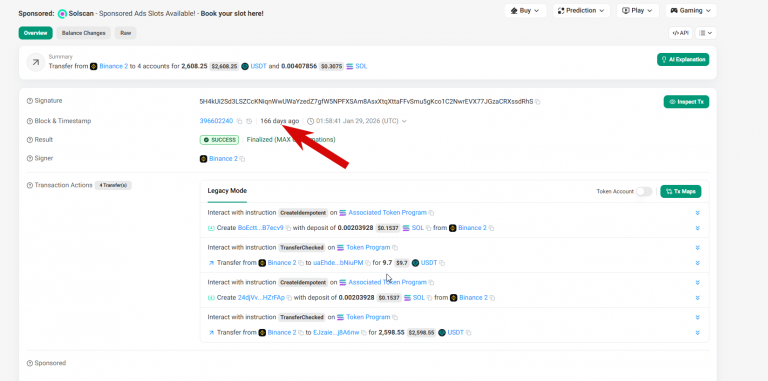Switch to the Balance Changes tab

point(83,33)
